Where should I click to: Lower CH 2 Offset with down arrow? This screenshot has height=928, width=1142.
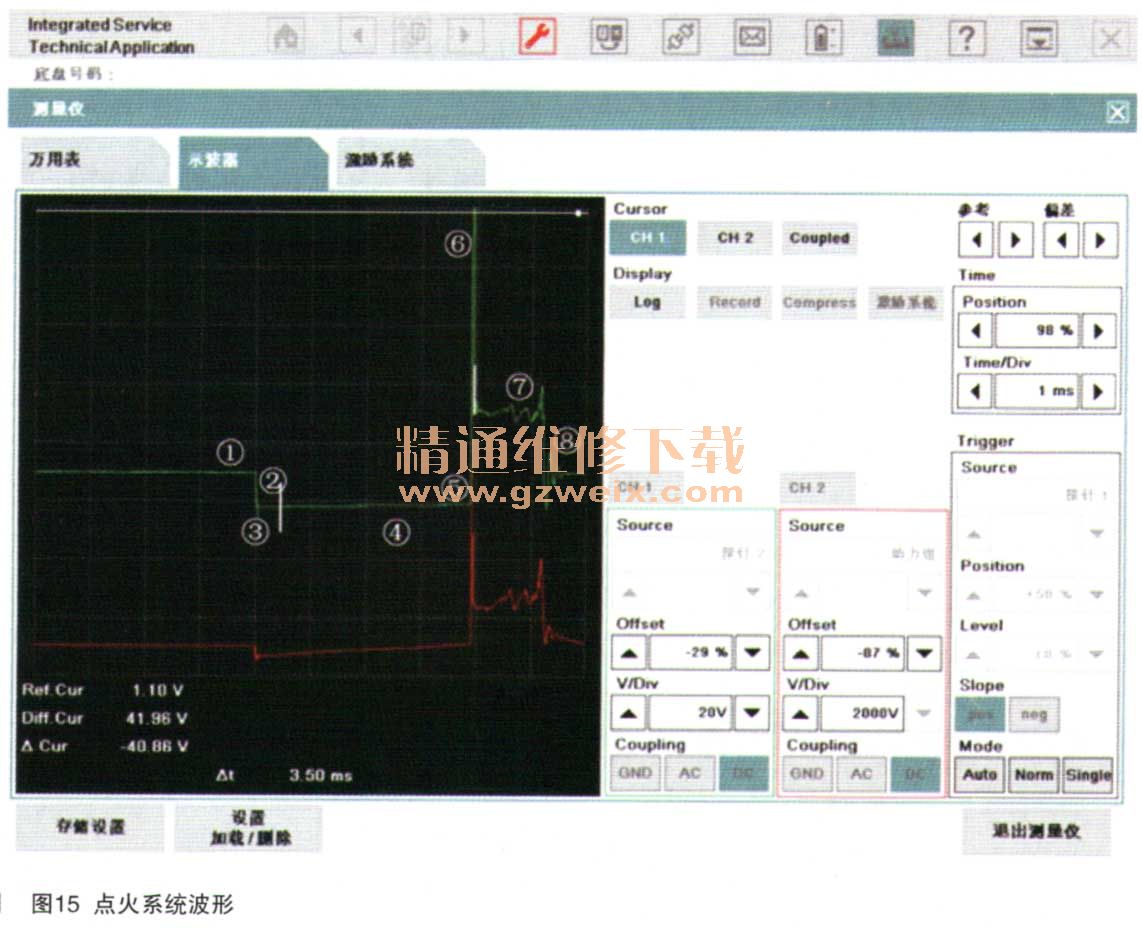pos(924,653)
